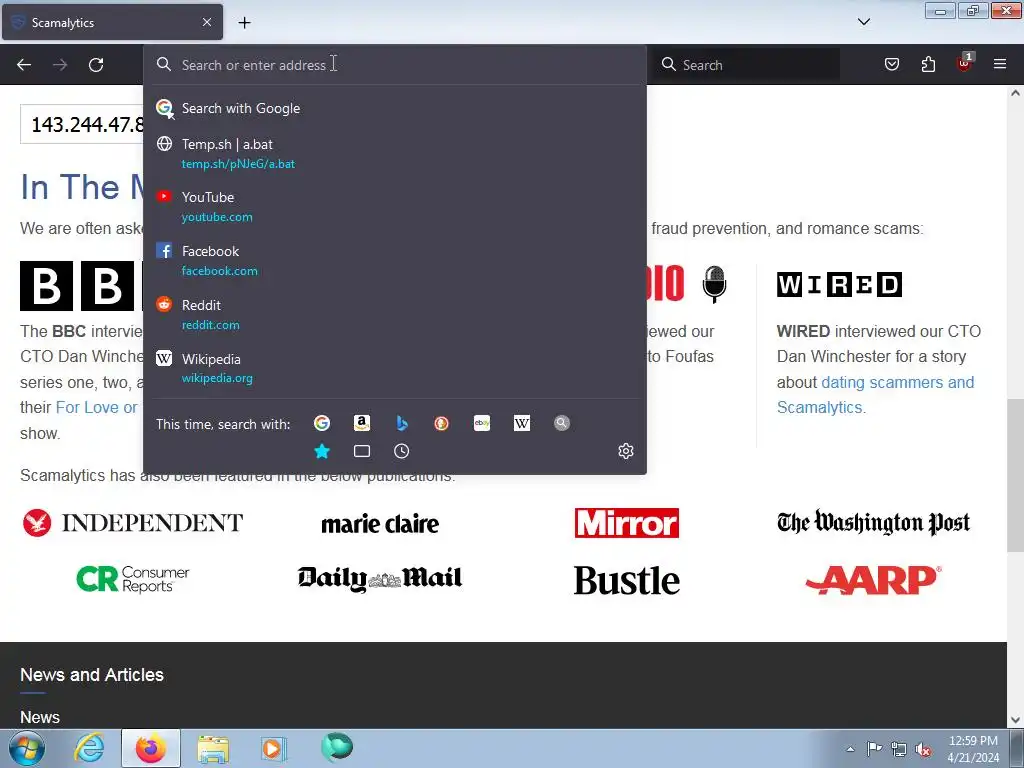Search this time with DuckDuckGo icon
1024x768 pixels.
441,423
